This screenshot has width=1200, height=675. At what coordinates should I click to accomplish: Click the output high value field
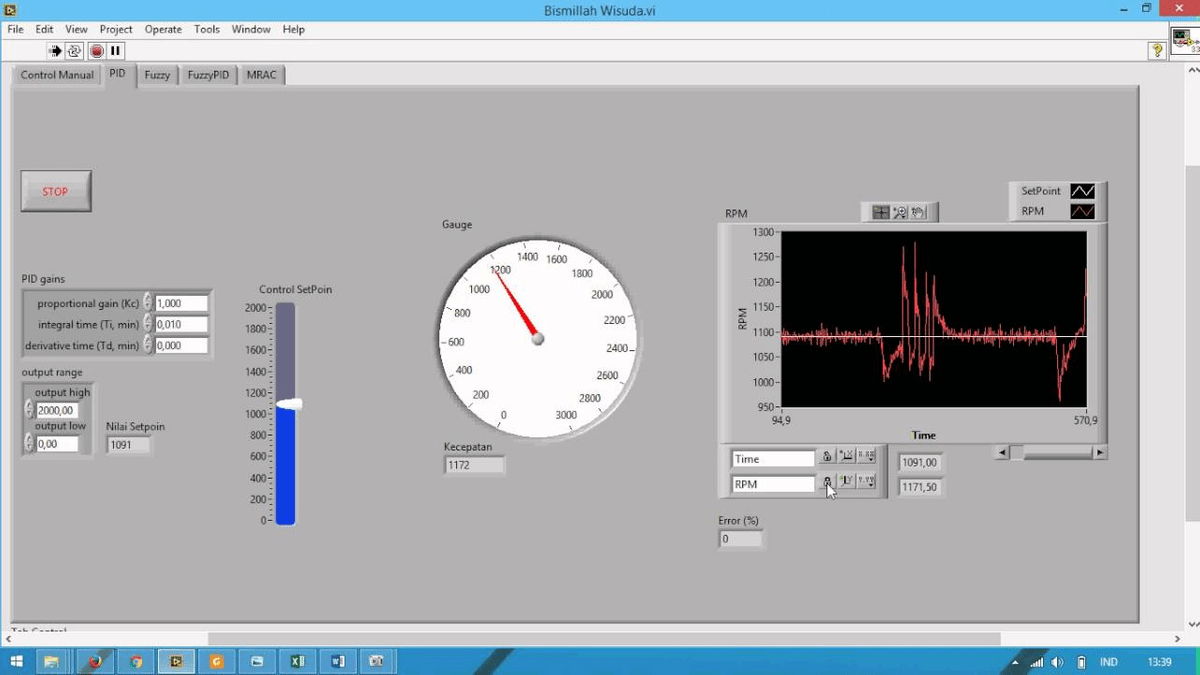(57, 410)
